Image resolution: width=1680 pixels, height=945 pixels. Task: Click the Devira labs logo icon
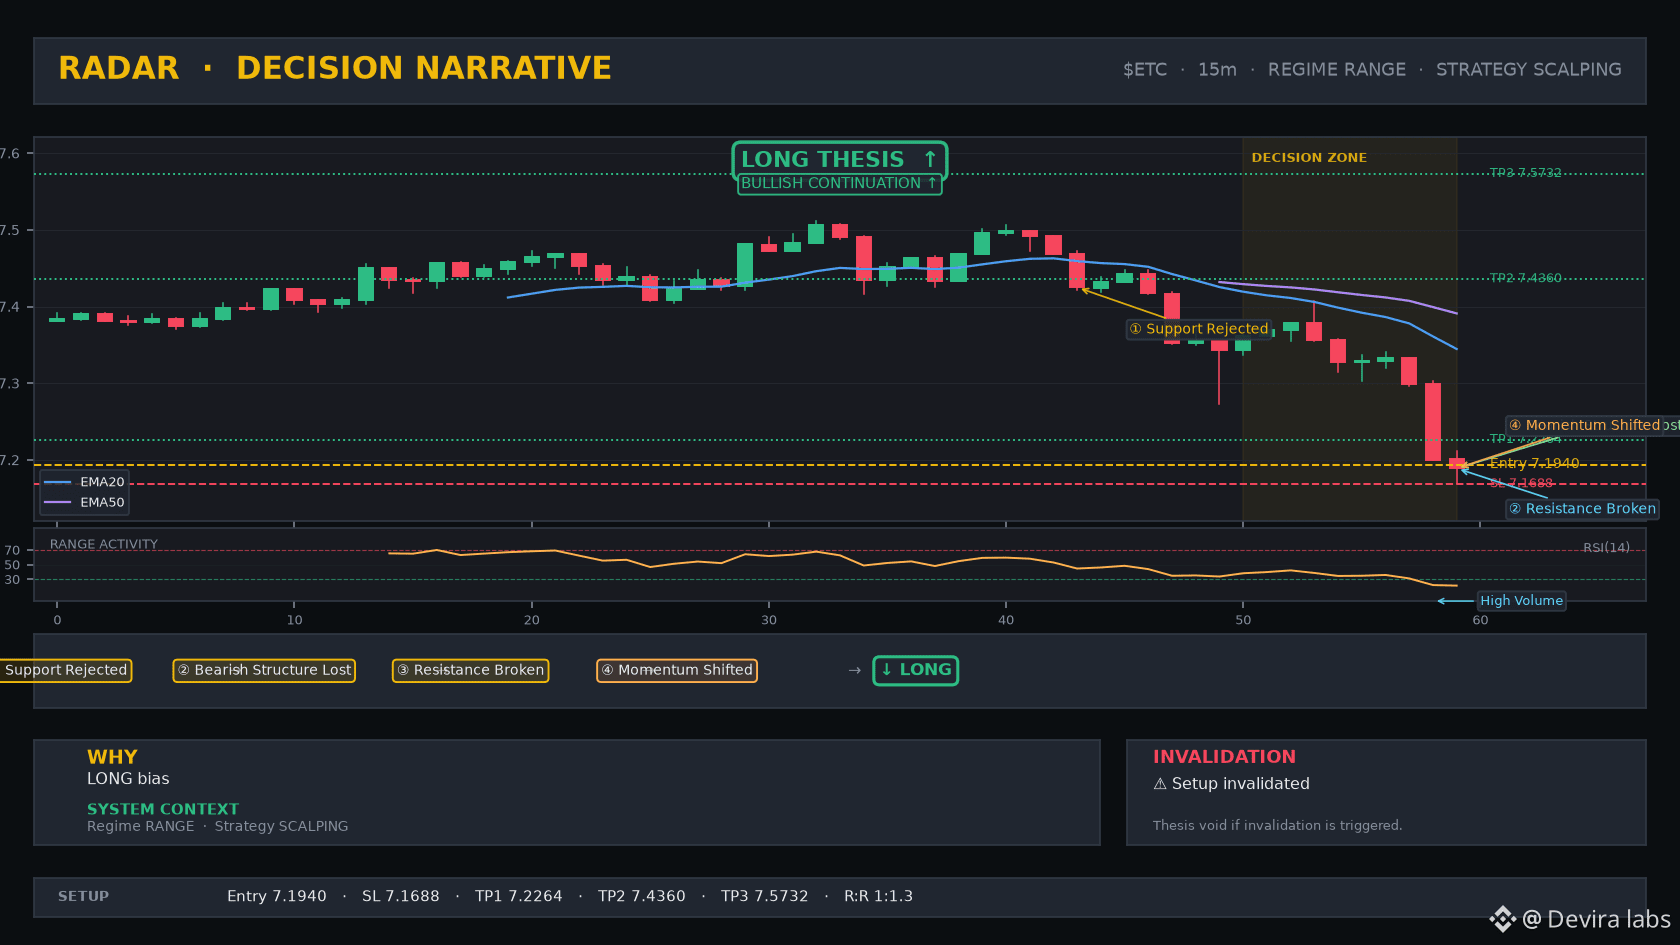click(1502, 919)
